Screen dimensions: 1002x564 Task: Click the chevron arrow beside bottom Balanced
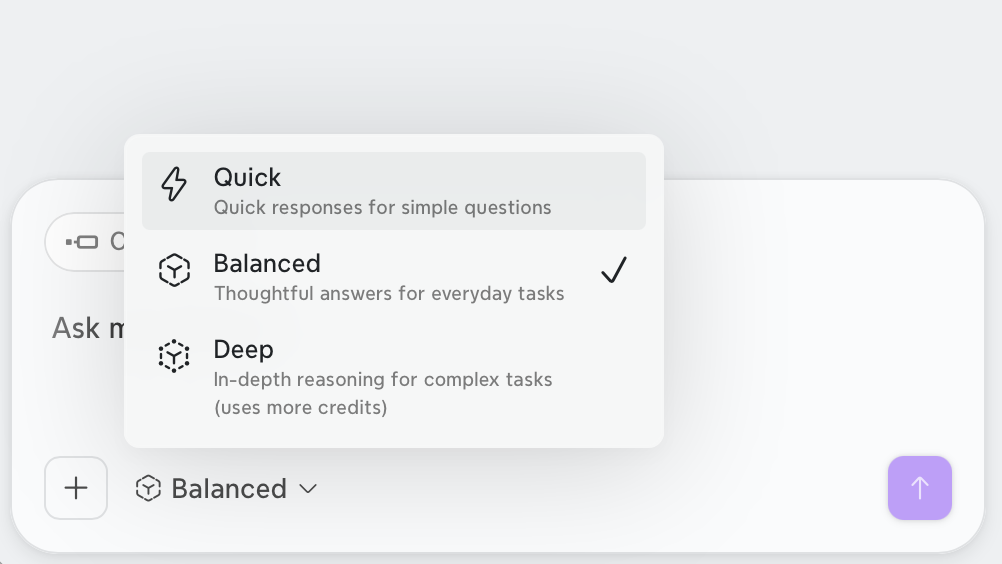[x=308, y=489]
